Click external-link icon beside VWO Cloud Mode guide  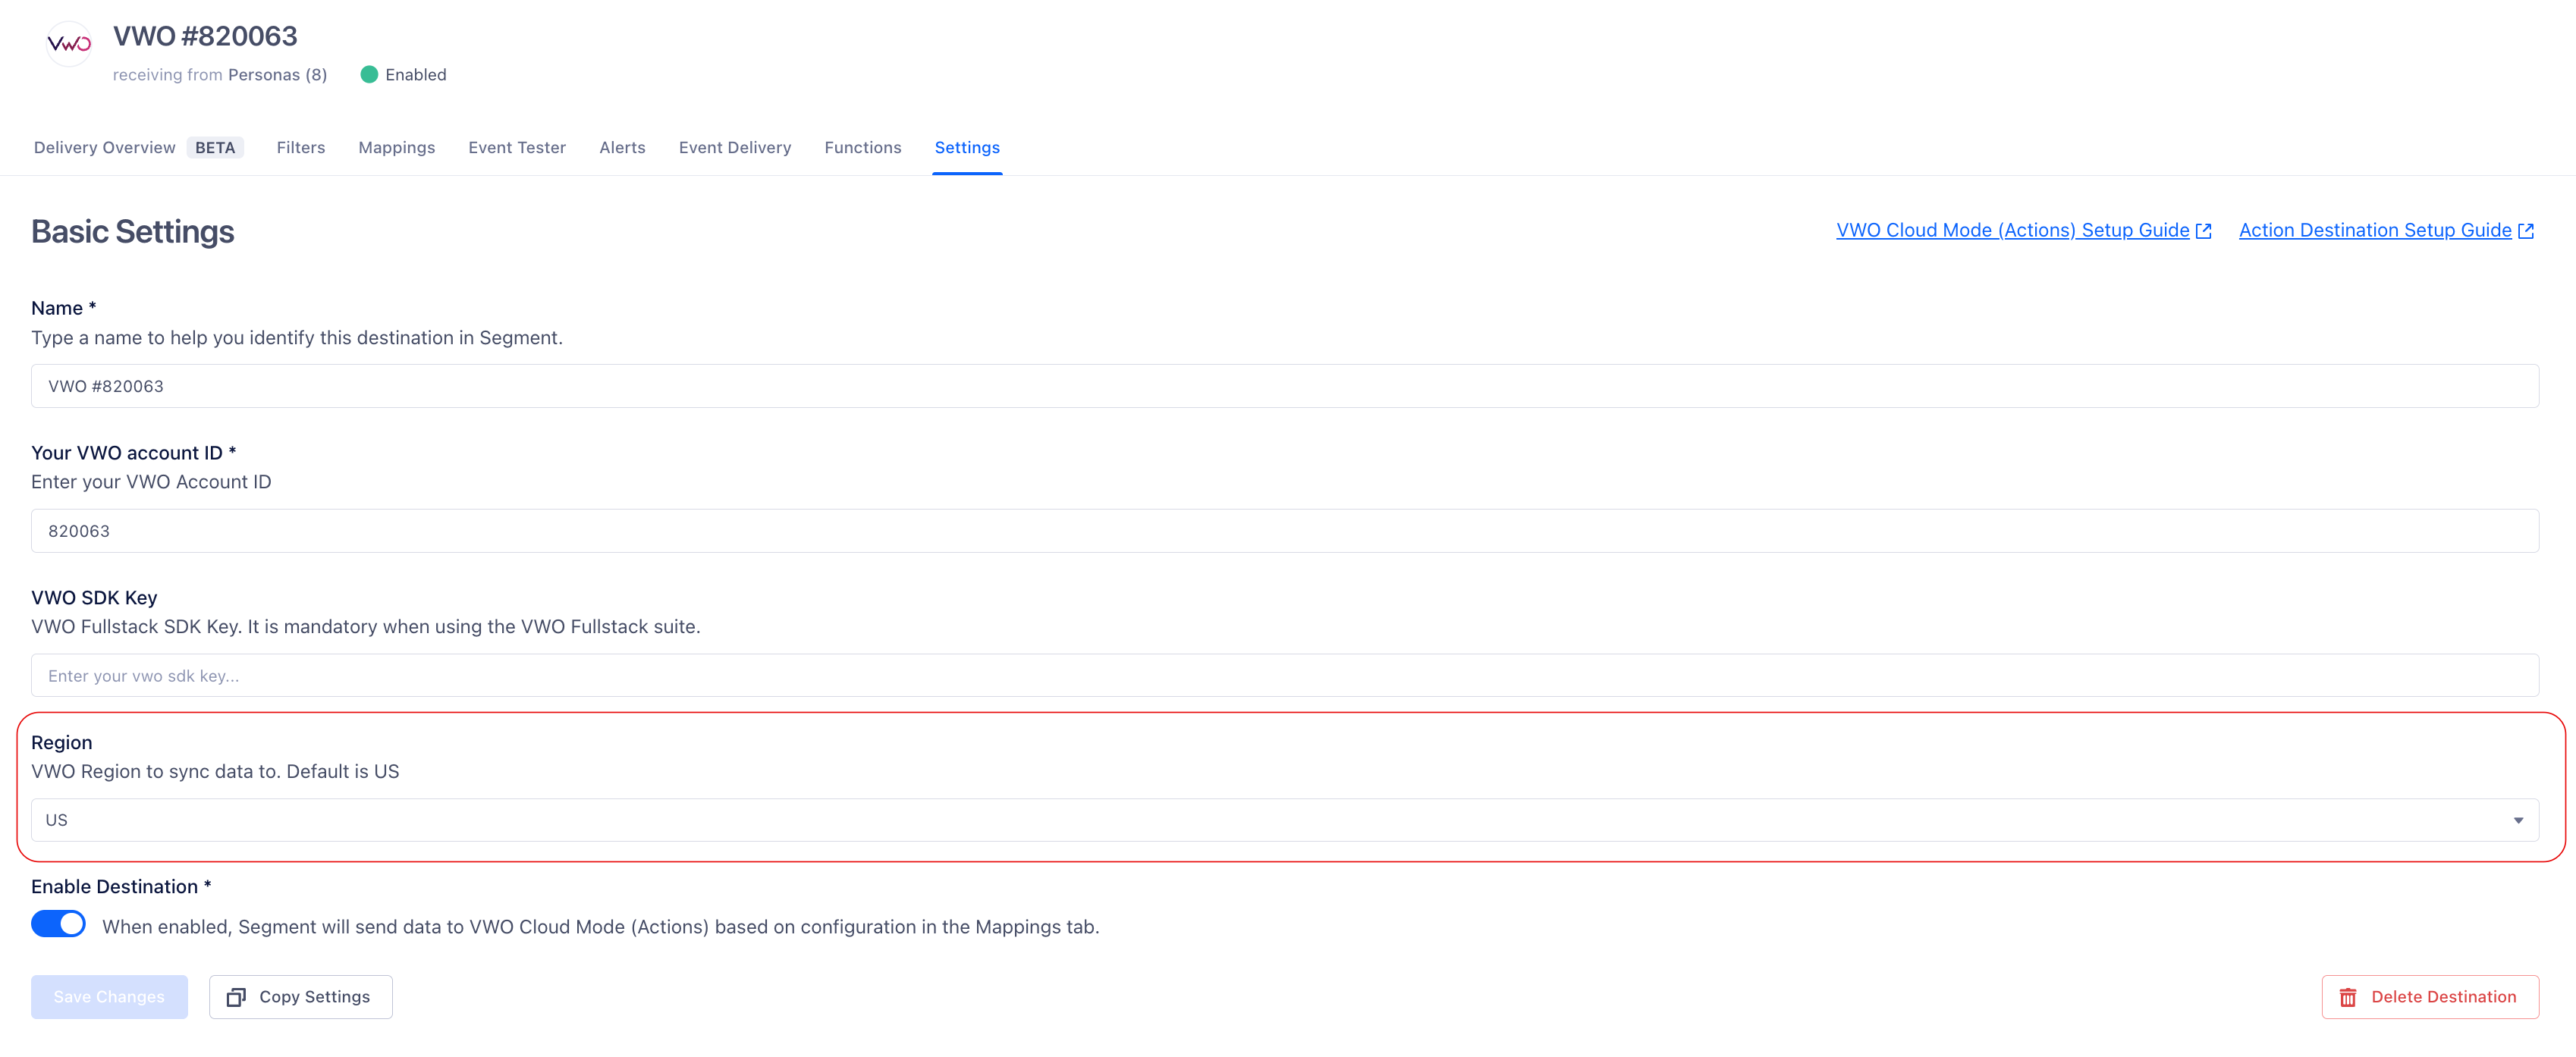(2204, 231)
